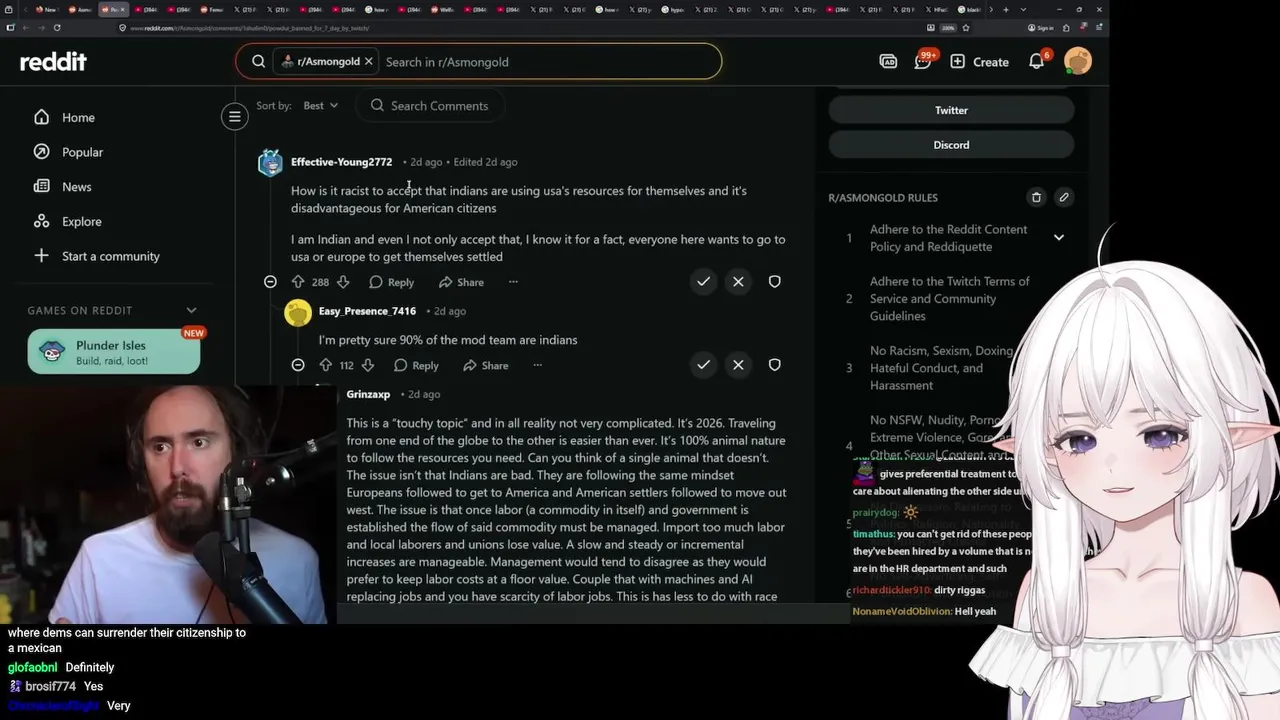Open the Plunder Isles game card
The image size is (1280, 720).
click(114, 352)
